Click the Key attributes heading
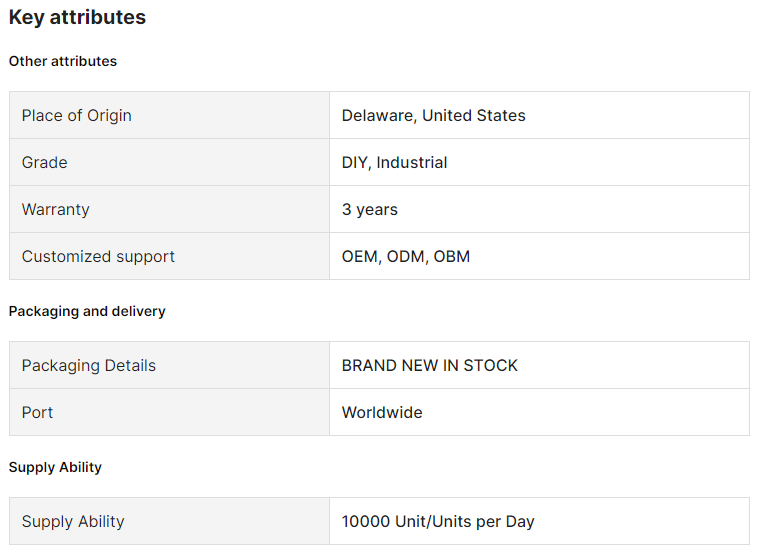Image resolution: width=762 pixels, height=552 pixels. [77, 17]
